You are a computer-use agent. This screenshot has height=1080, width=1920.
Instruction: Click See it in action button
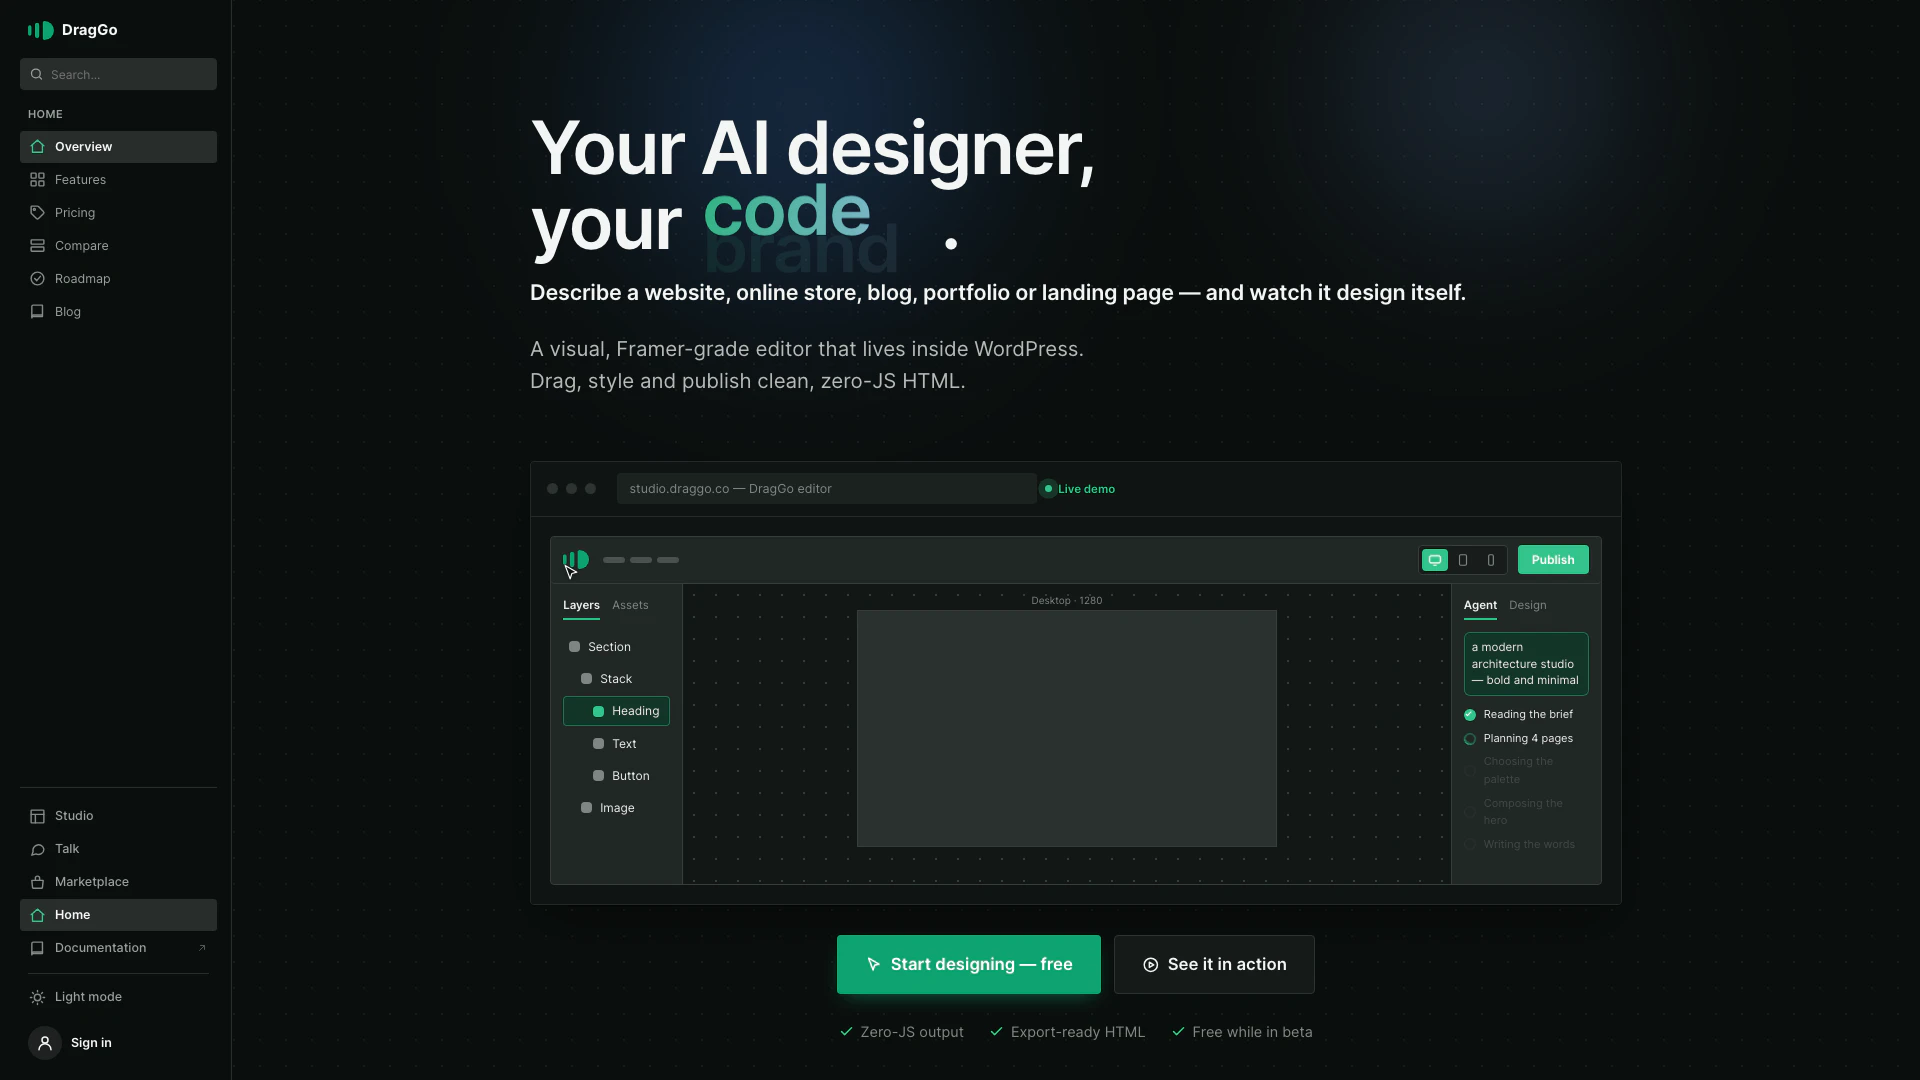click(1214, 965)
